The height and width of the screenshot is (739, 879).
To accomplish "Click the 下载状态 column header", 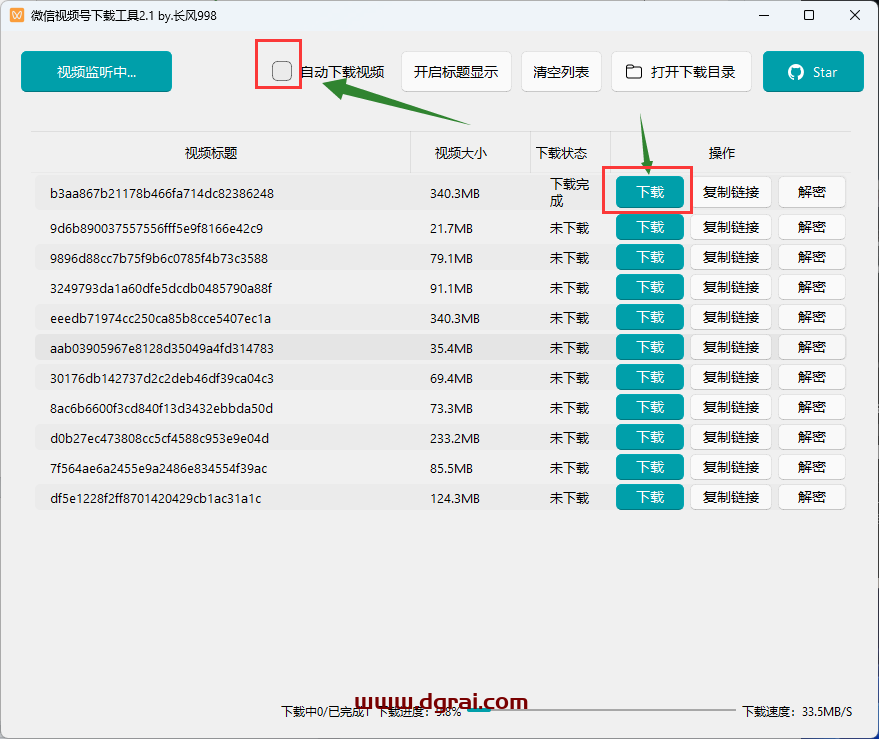I will [561, 153].
